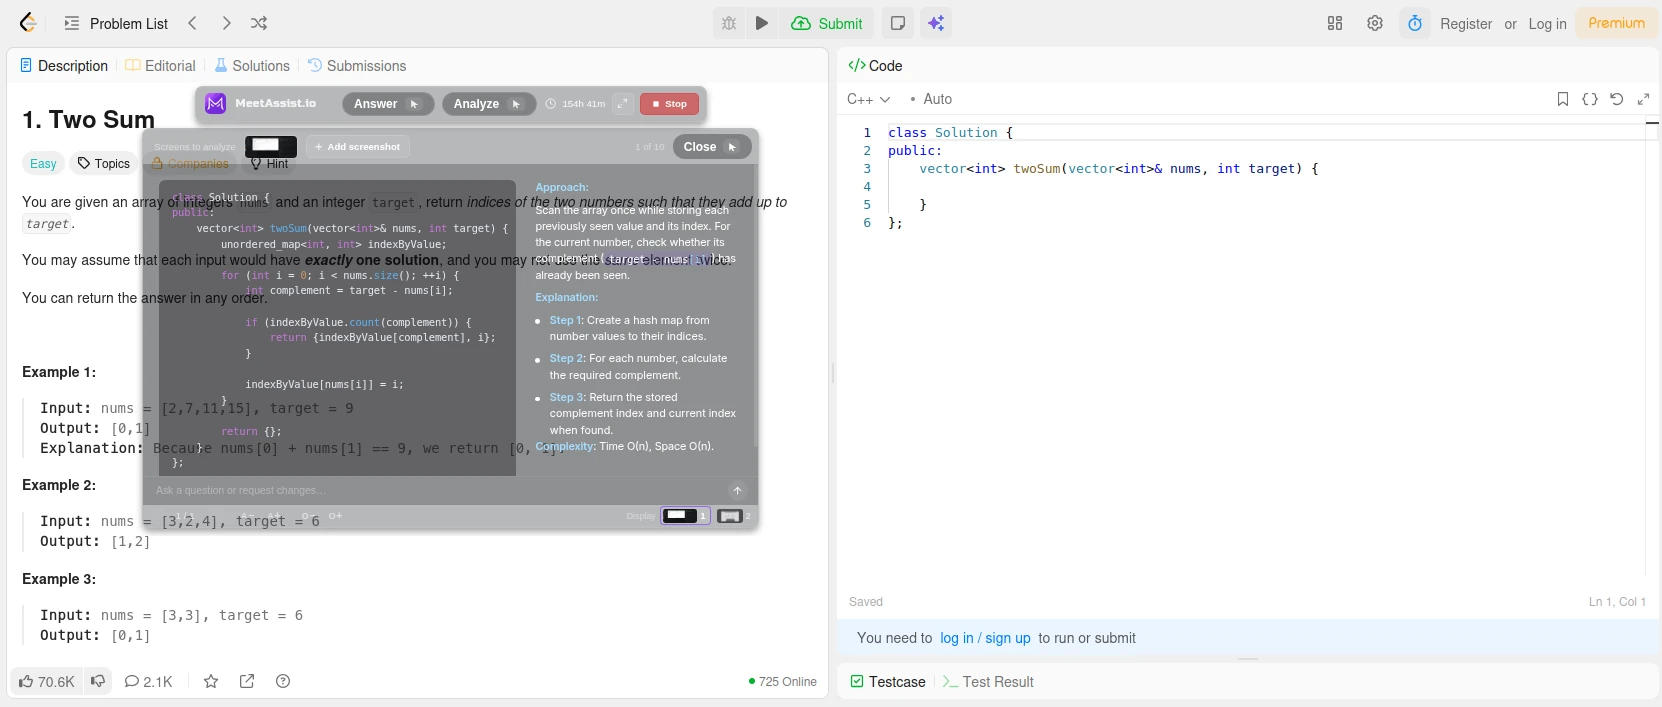
Task: Switch to the Editorial tab
Action: pyautogui.click(x=160, y=66)
